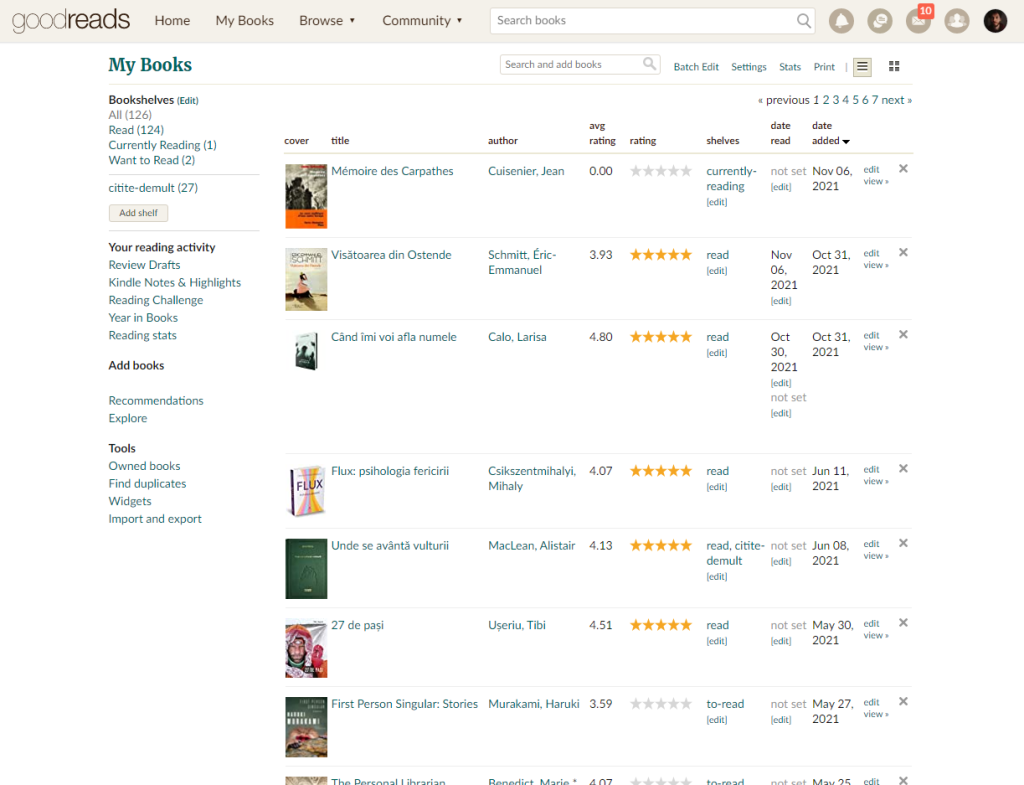This screenshot has height=785, width=1024.
Task: Open the Read (124) shelf
Action: click(x=136, y=130)
